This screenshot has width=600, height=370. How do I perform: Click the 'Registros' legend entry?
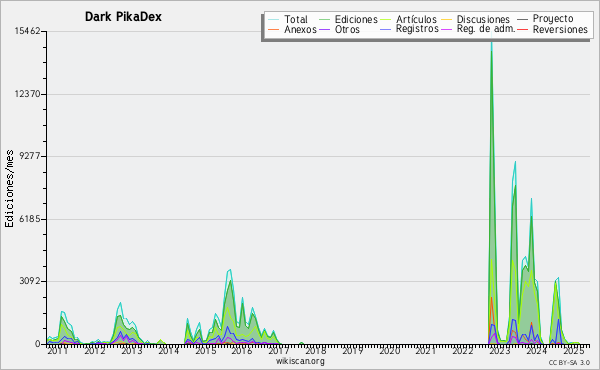[x=417, y=29]
